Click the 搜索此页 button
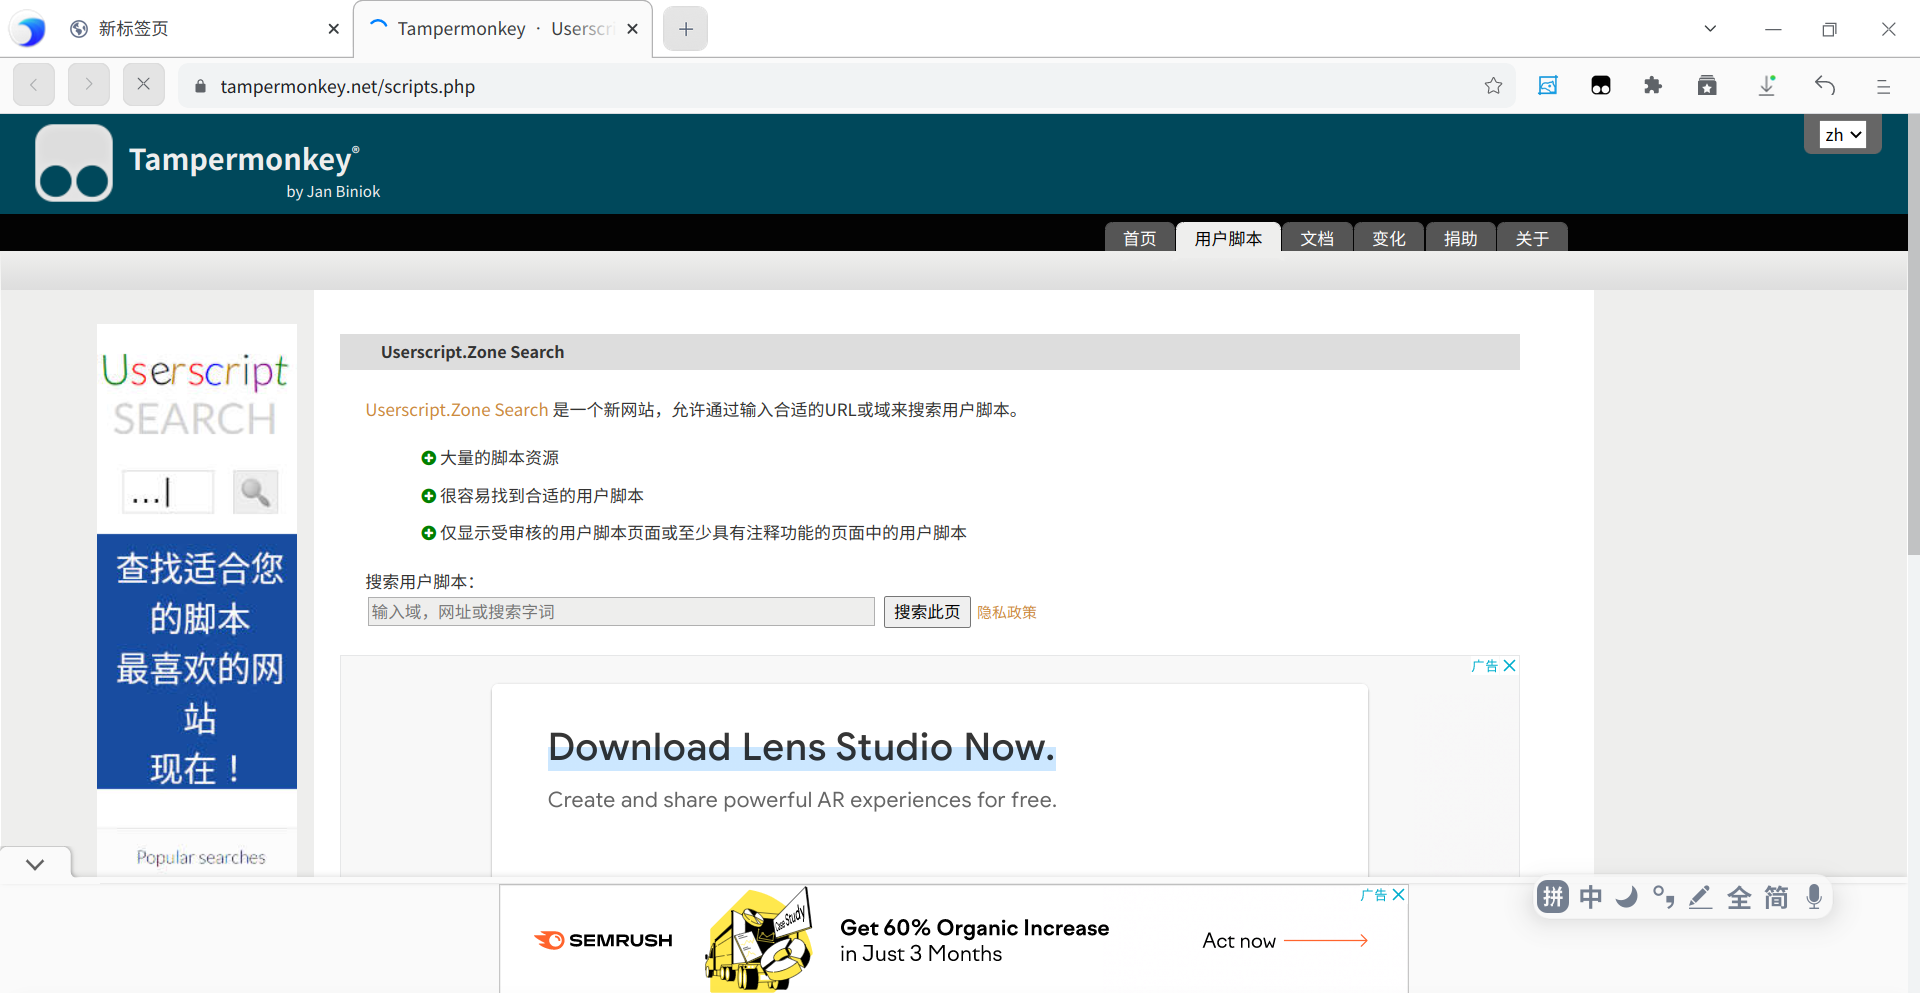Screen dimensions: 1920x993 point(926,612)
